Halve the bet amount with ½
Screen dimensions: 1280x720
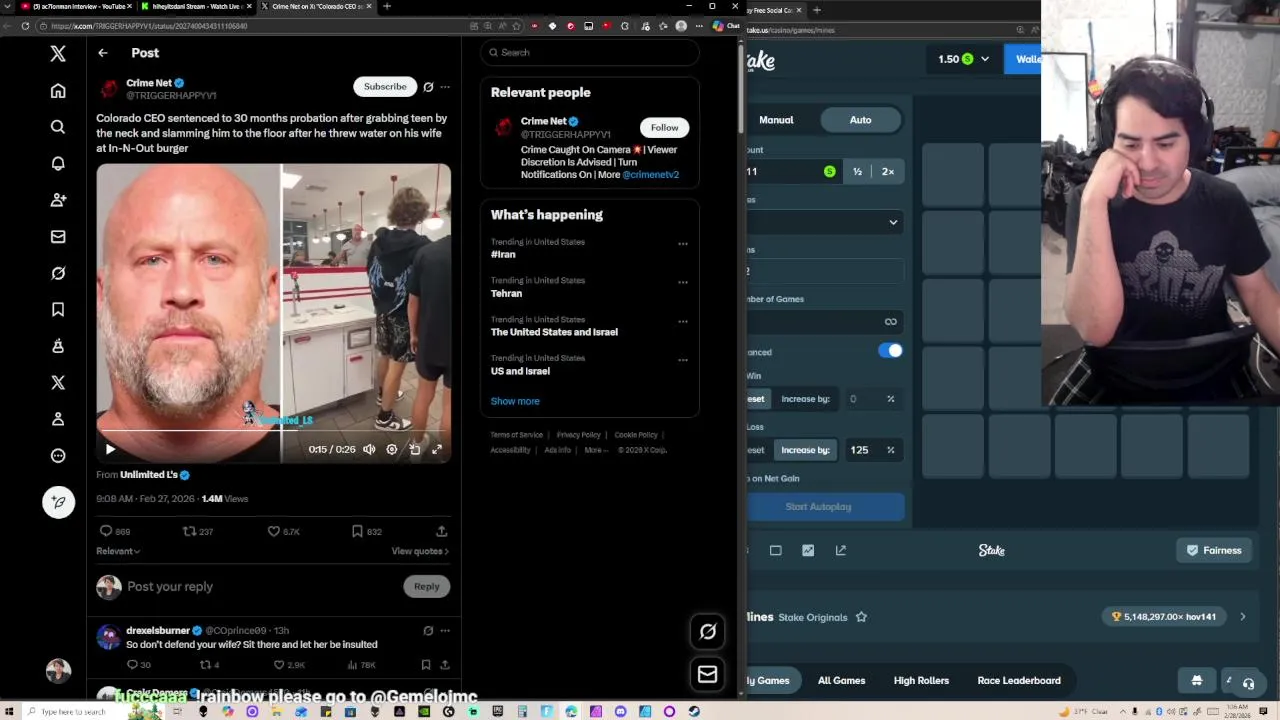tap(857, 172)
